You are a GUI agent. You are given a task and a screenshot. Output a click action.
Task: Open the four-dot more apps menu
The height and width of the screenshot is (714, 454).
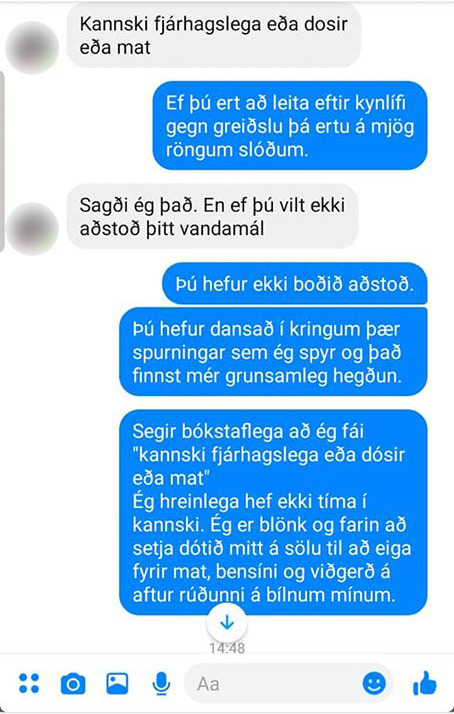[29, 683]
